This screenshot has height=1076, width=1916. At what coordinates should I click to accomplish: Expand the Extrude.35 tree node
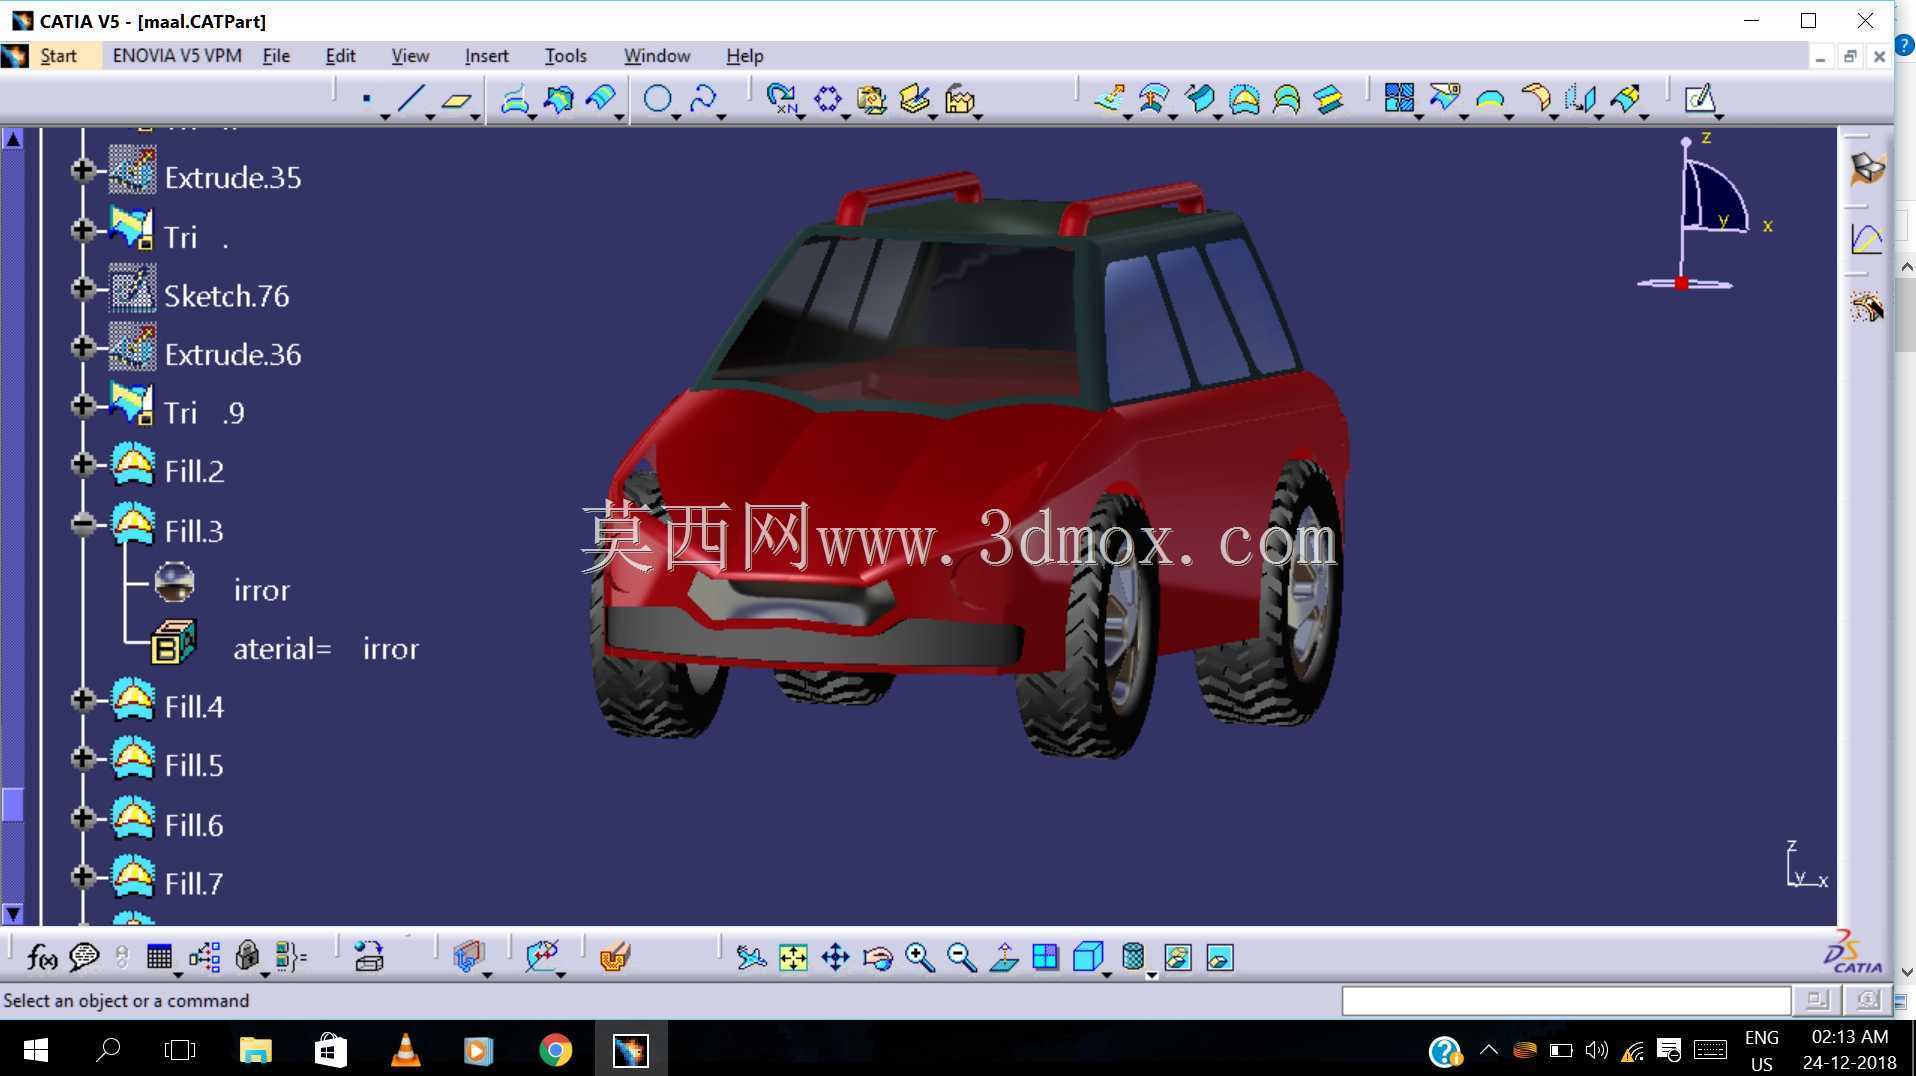coord(83,171)
